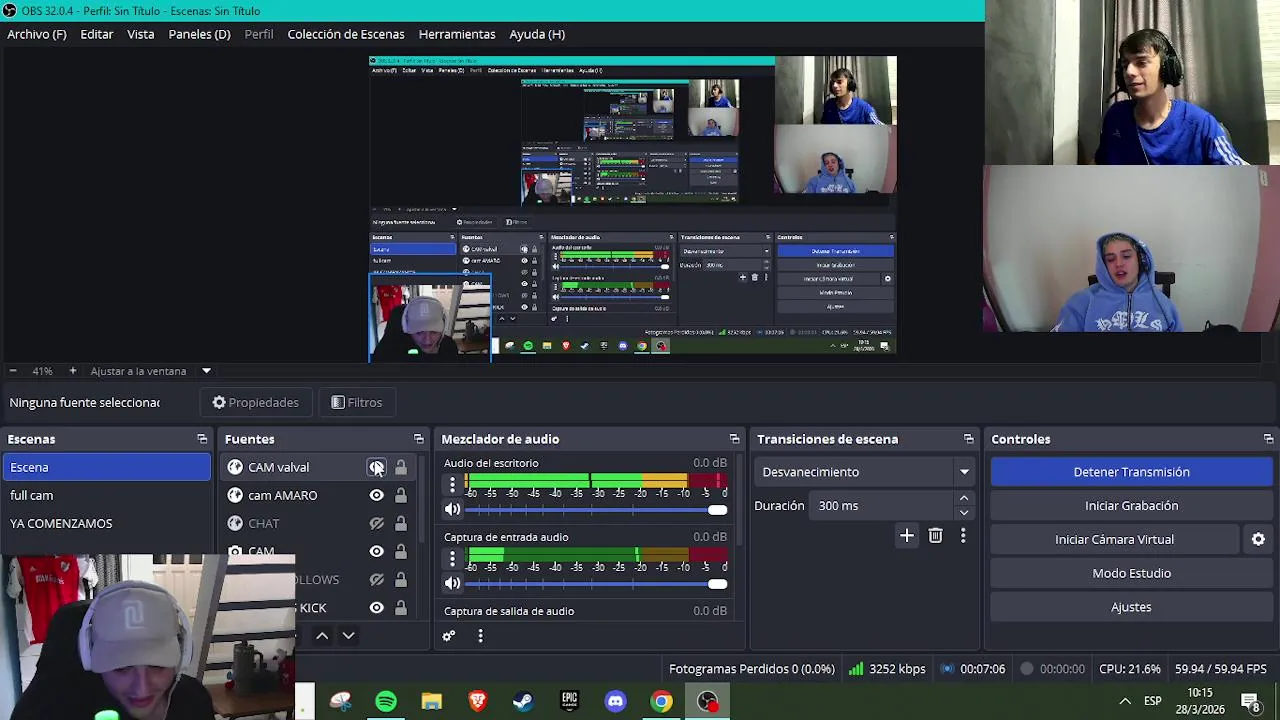The width and height of the screenshot is (1280, 720).
Task: Increase transition duration with up arrow
Action: (x=964, y=498)
